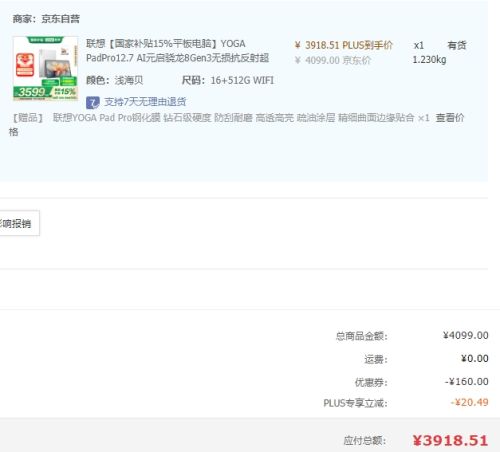Click the 尺码 16+512G WIFI specification

tap(228, 80)
